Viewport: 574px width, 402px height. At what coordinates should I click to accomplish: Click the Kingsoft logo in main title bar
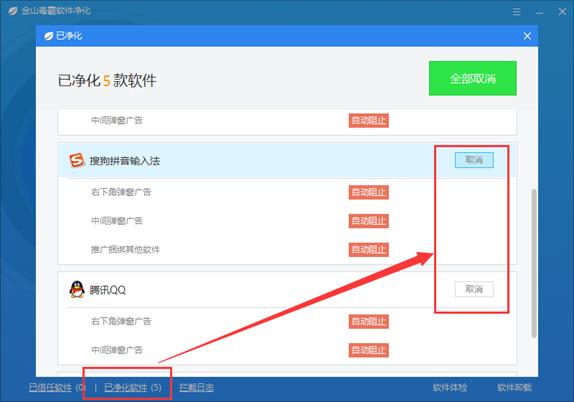13,11
